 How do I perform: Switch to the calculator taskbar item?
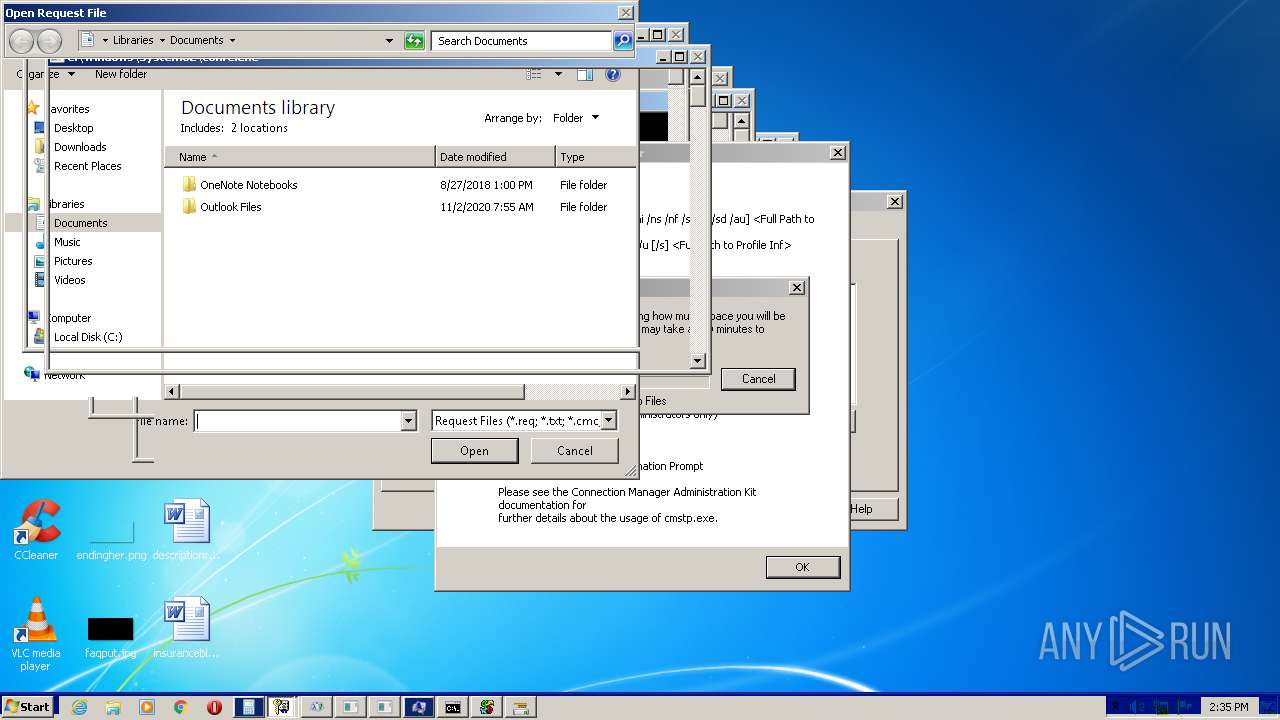click(x=248, y=707)
